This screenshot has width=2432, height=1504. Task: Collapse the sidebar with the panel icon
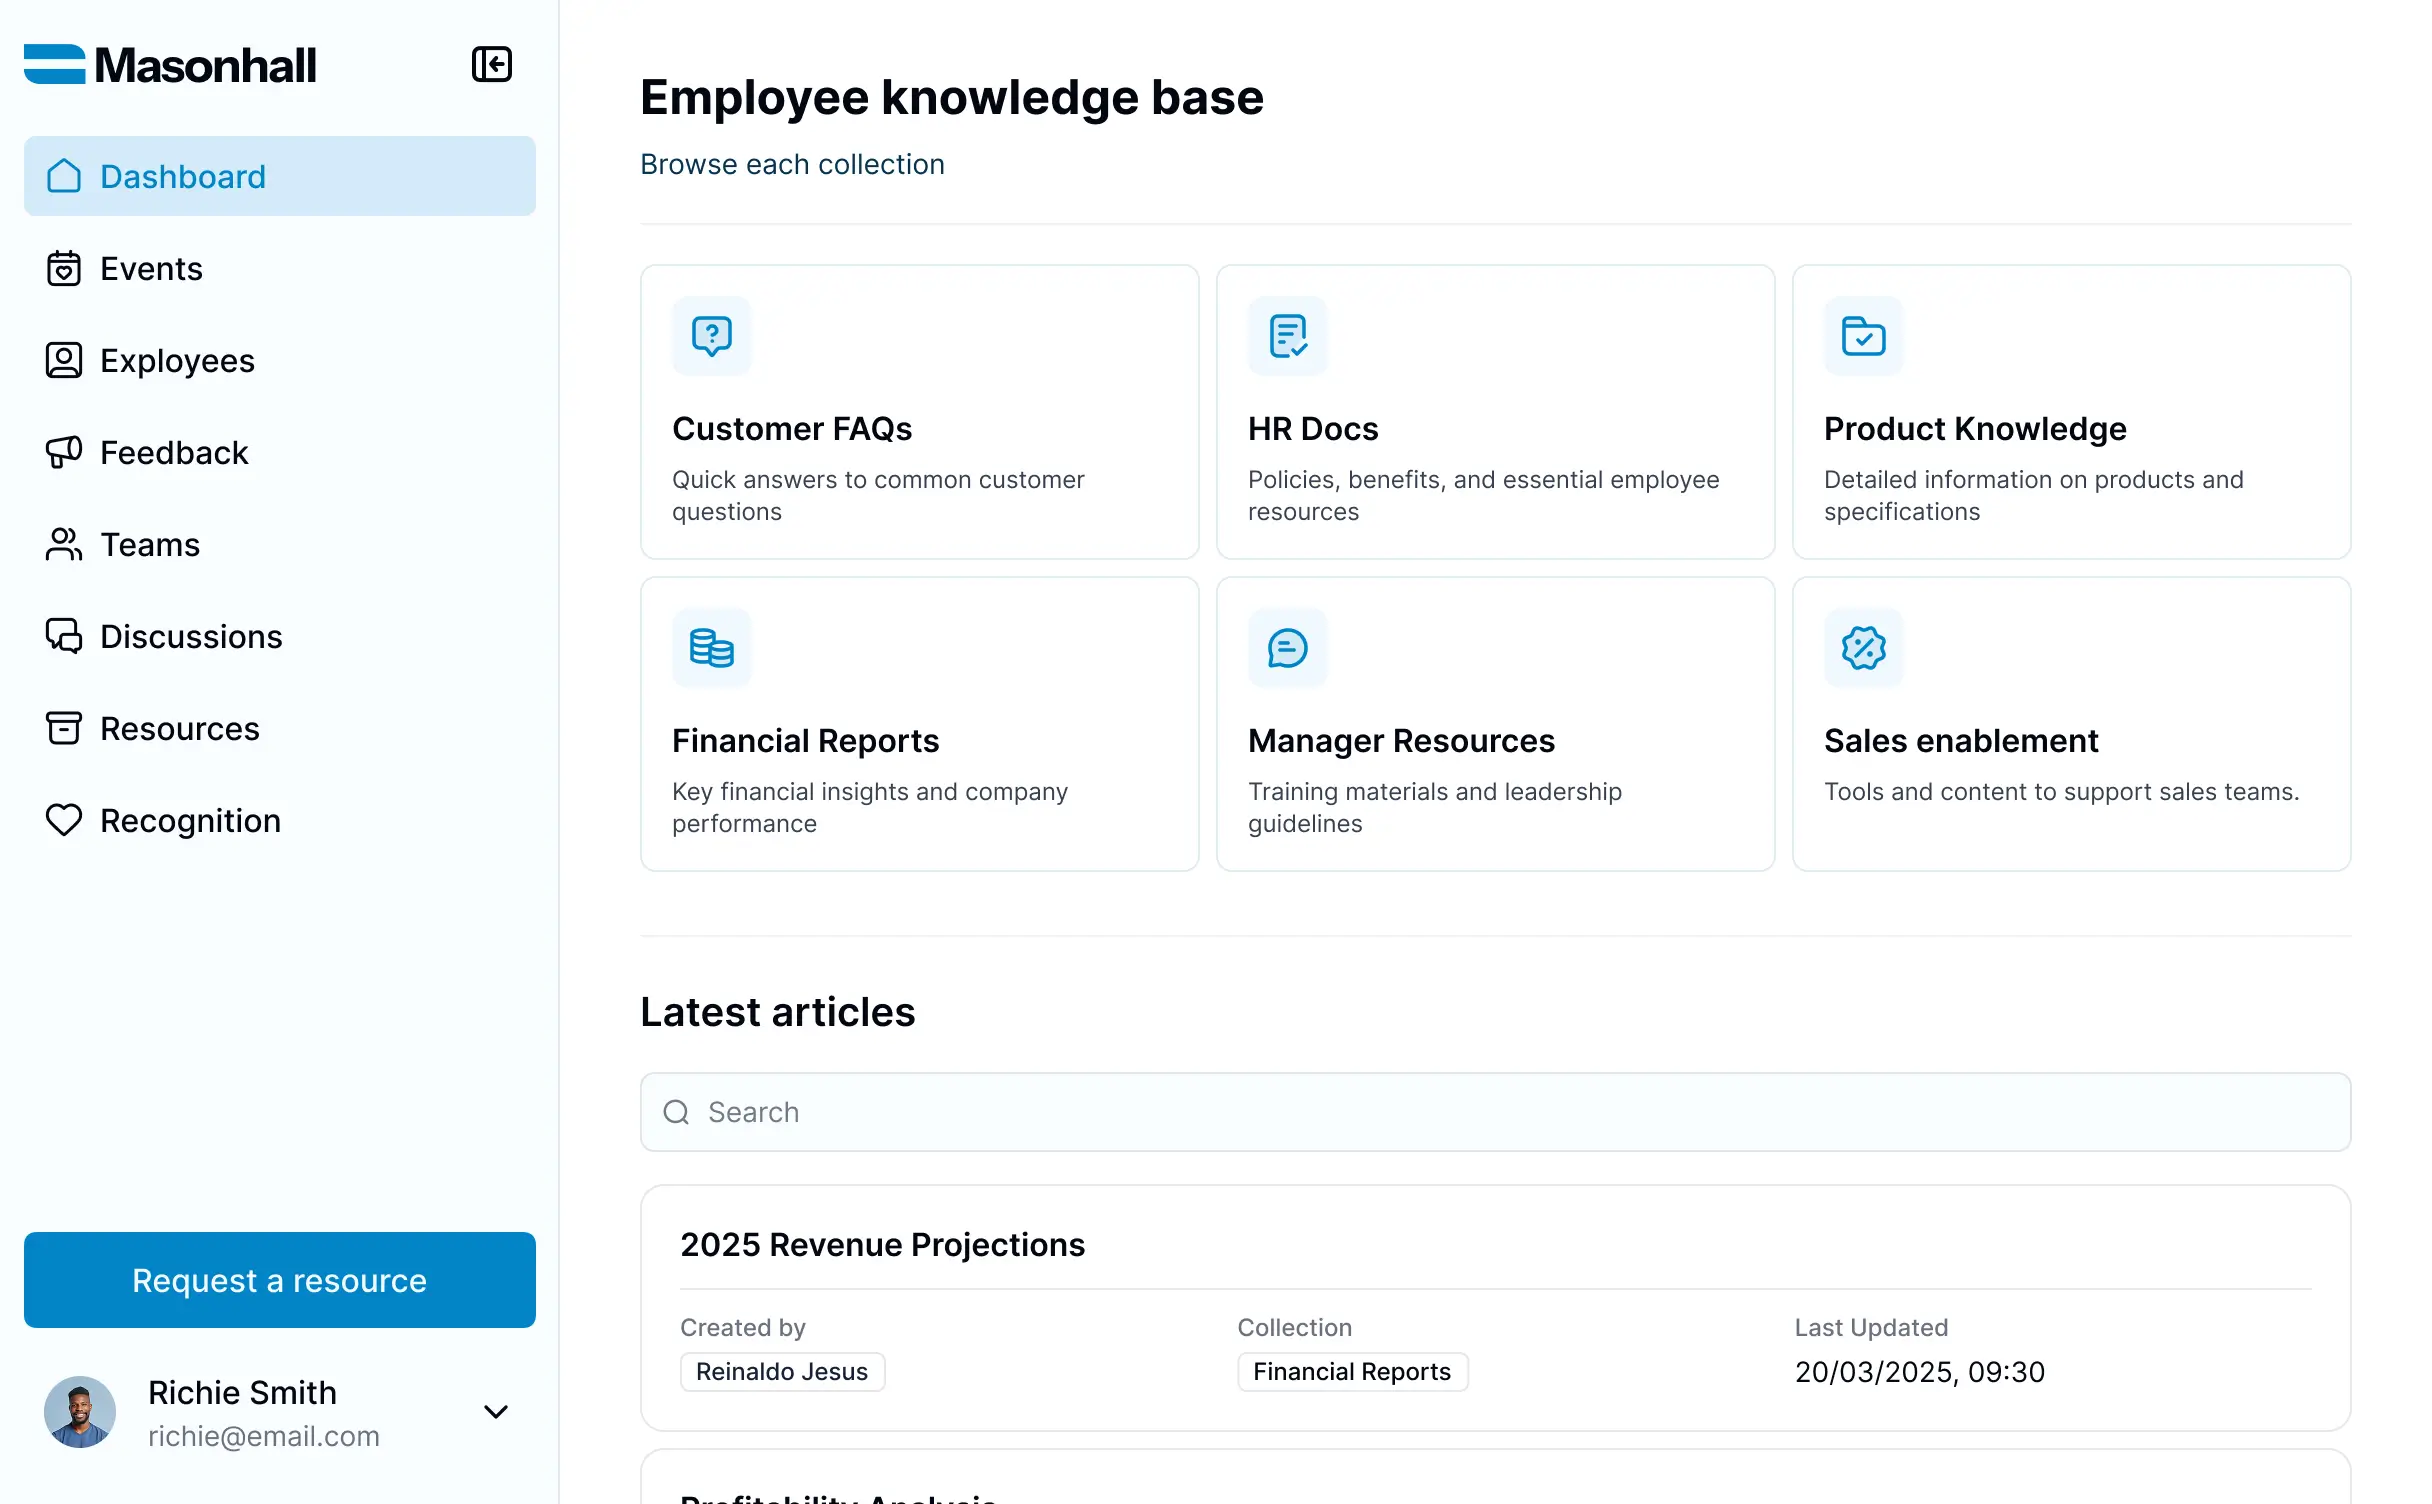tap(492, 64)
